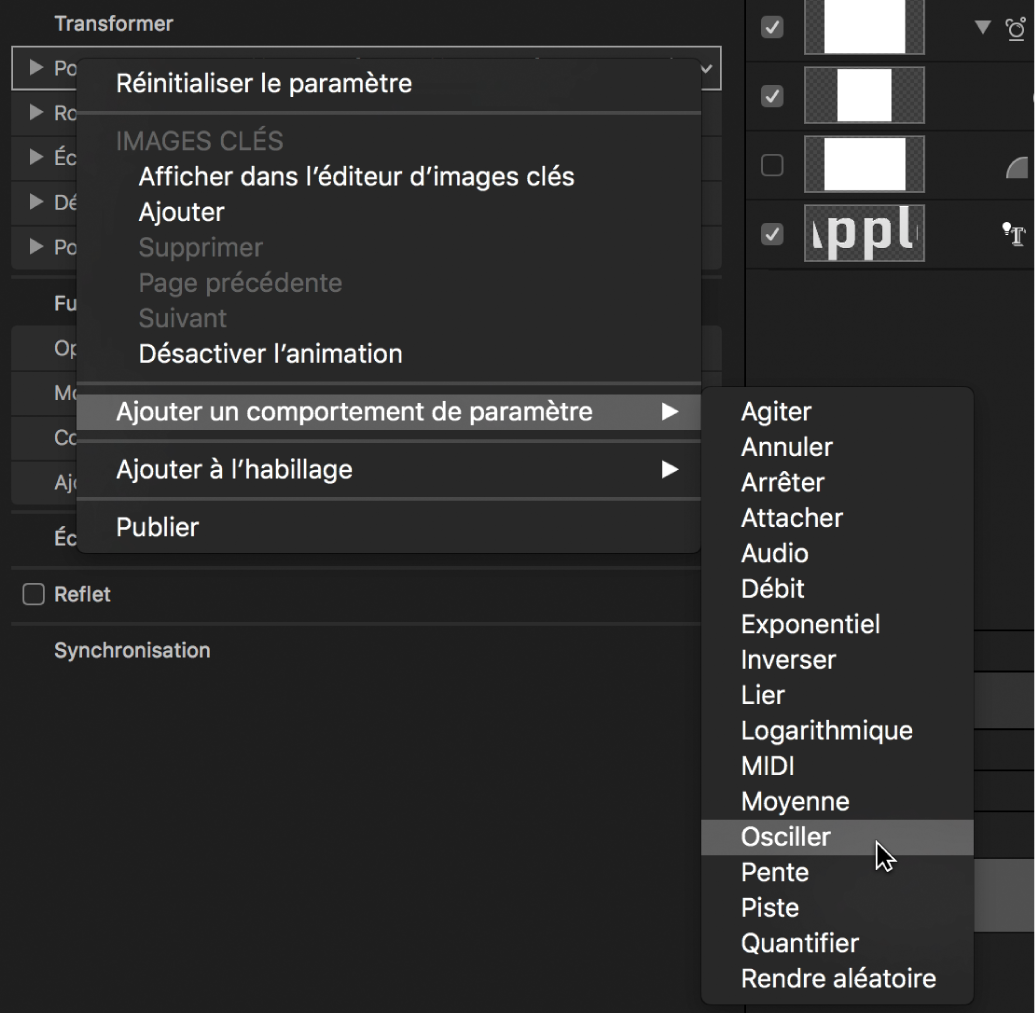The height and width of the screenshot is (1013, 1035).
Task: Uncheck the second layer's activation checkbox
Action: (x=770, y=96)
